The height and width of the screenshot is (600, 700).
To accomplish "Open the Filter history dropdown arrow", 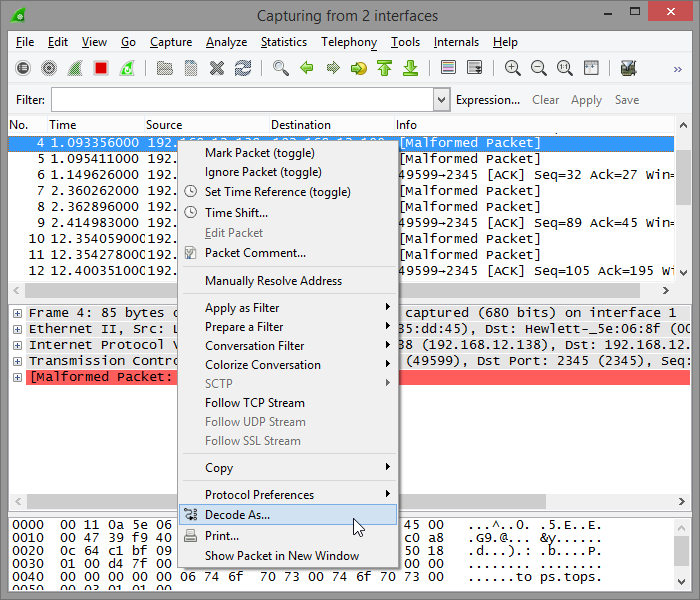I will click(x=441, y=100).
